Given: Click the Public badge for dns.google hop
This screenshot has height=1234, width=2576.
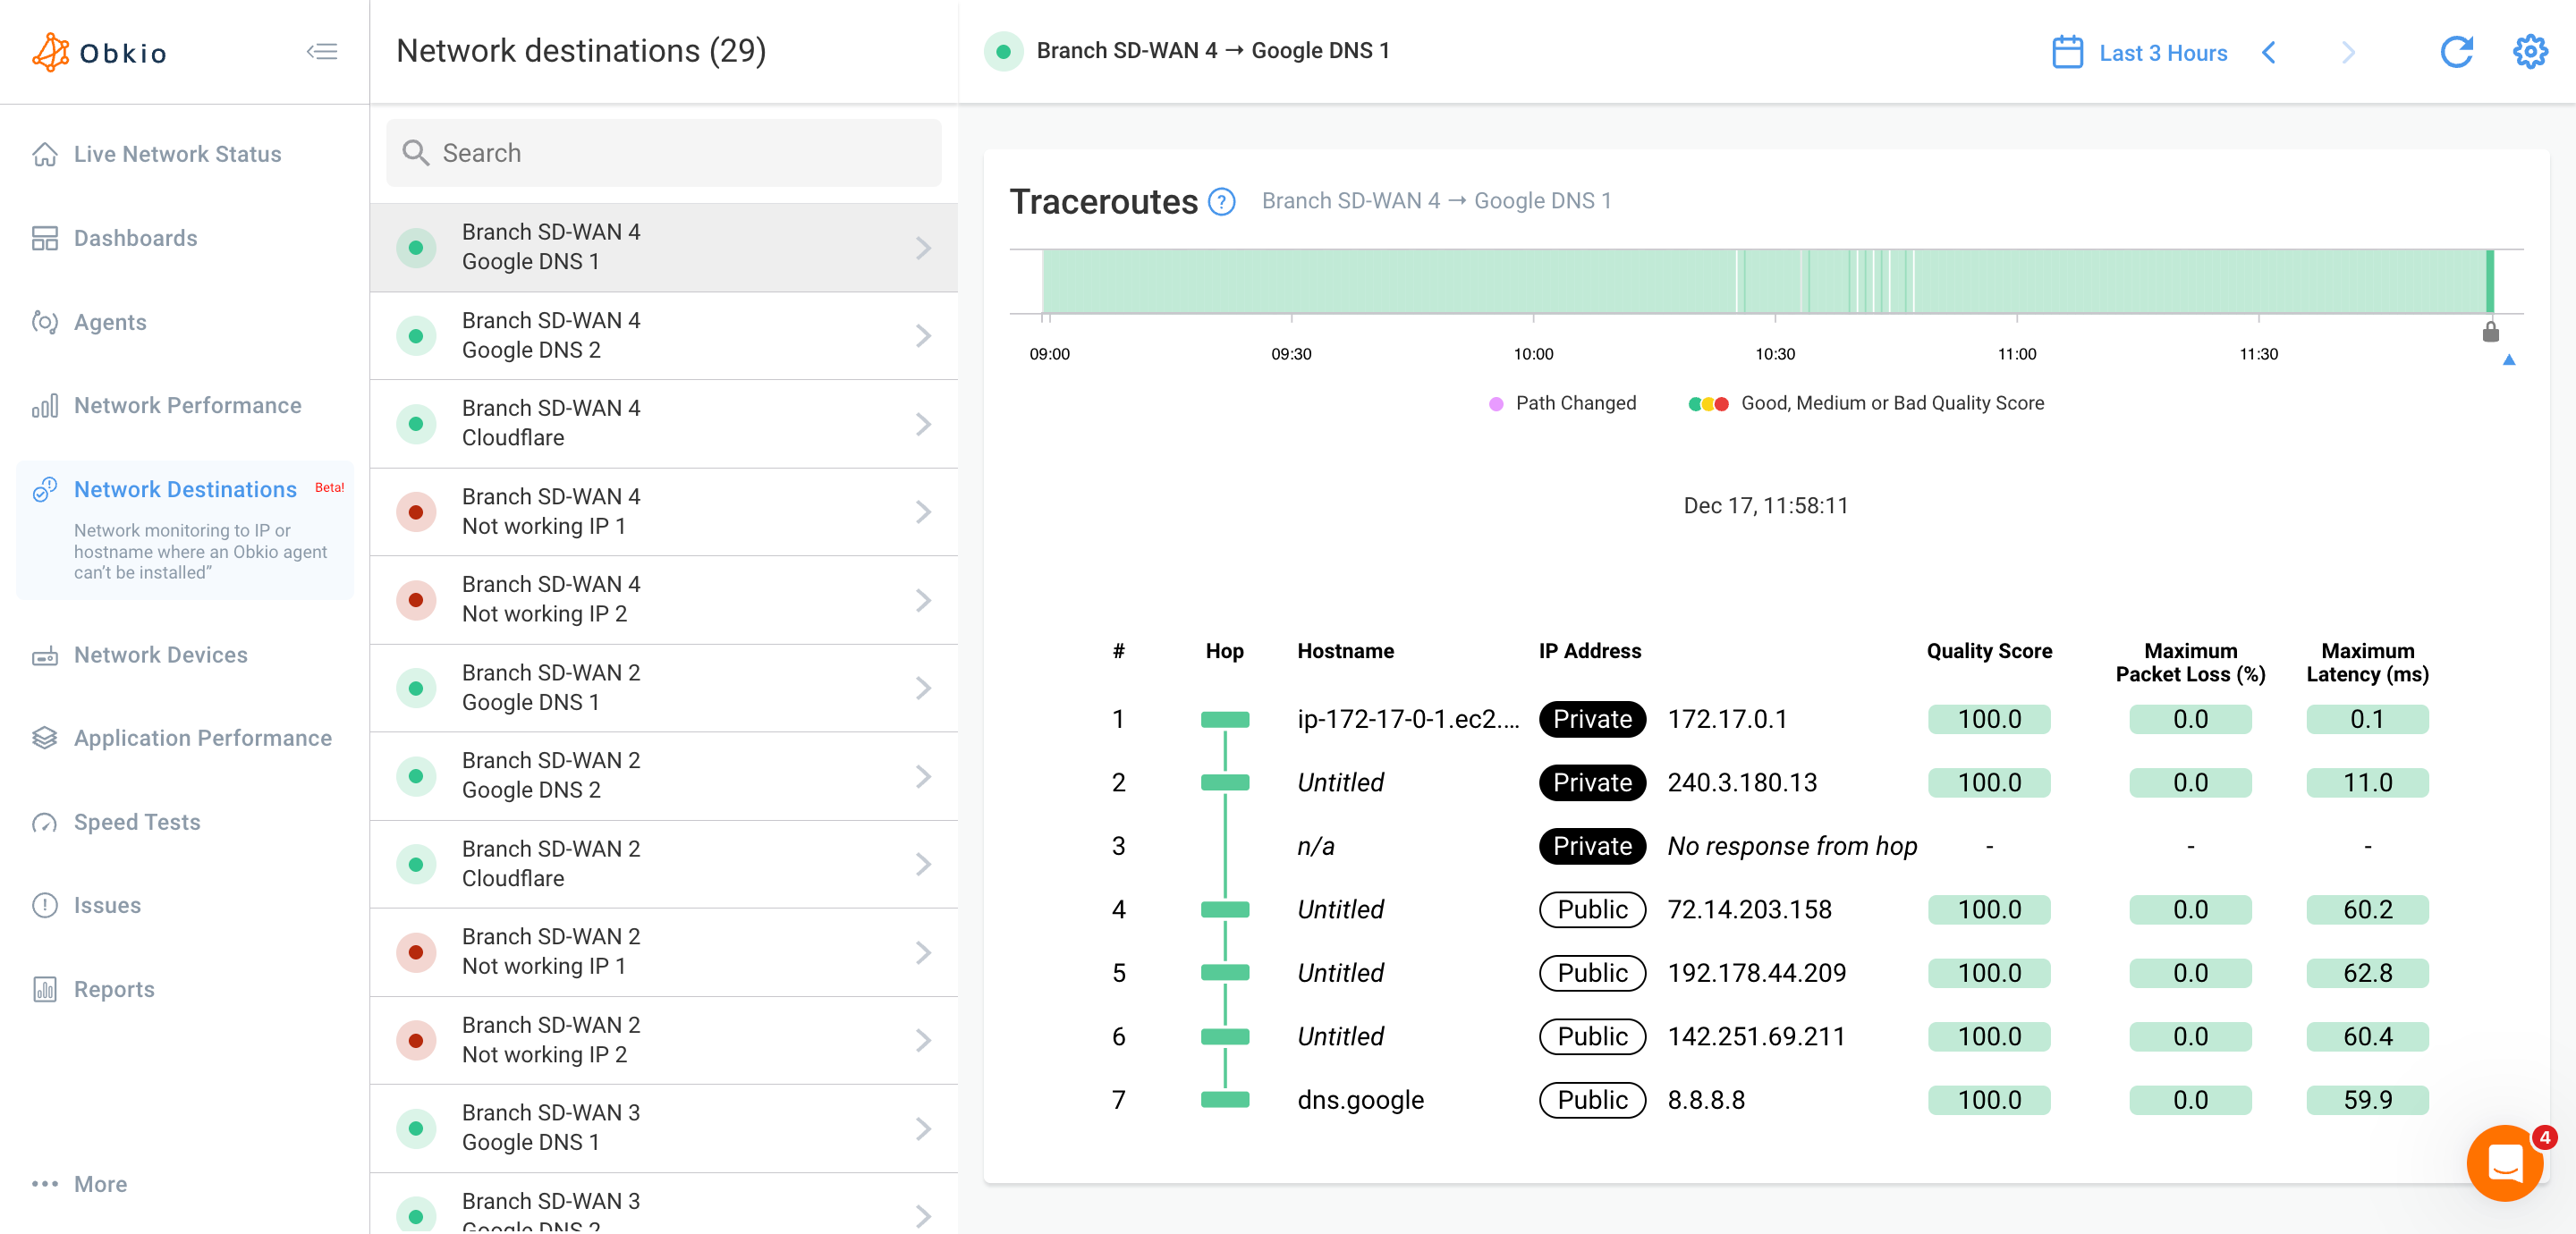Looking at the screenshot, I should point(1591,1100).
